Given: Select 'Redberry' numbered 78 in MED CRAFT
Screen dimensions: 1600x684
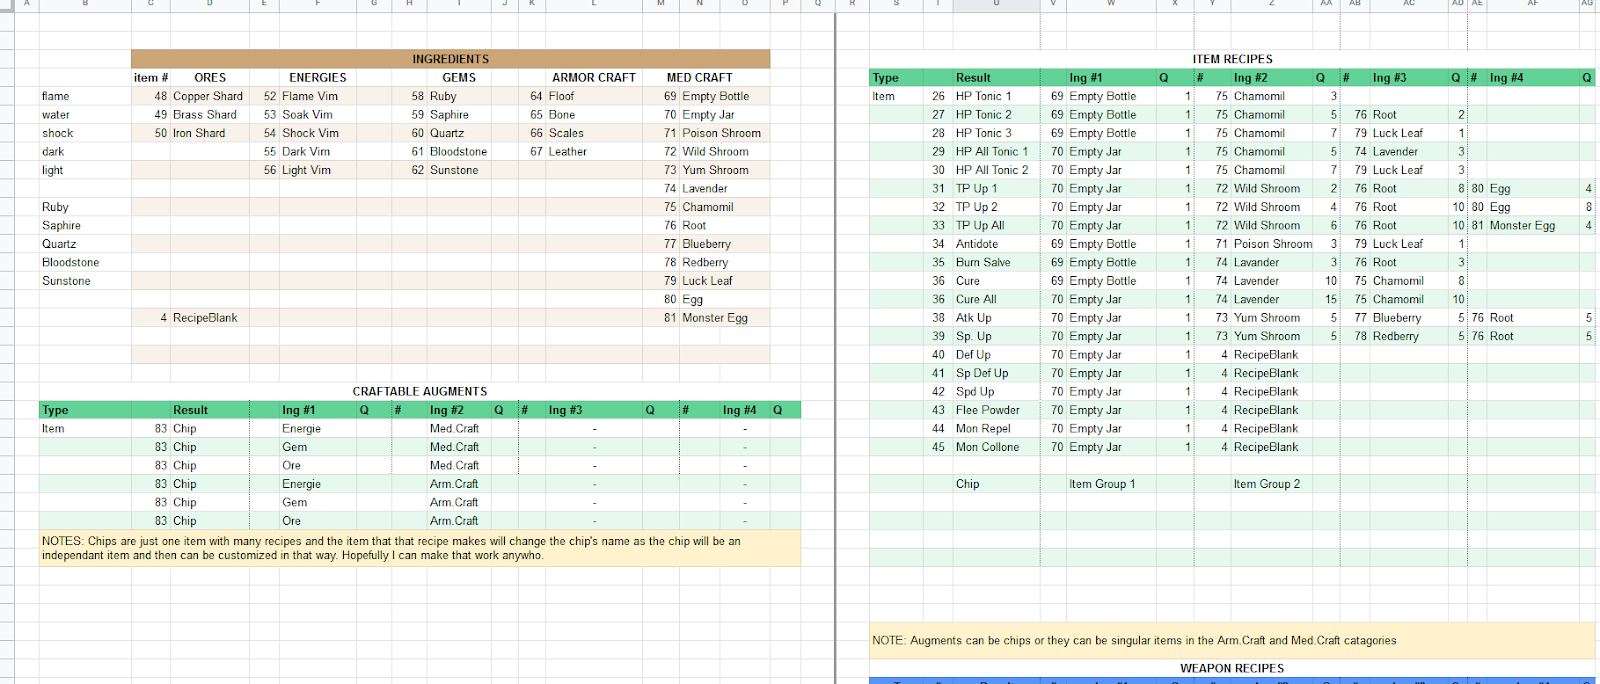Looking at the screenshot, I should pos(725,262).
